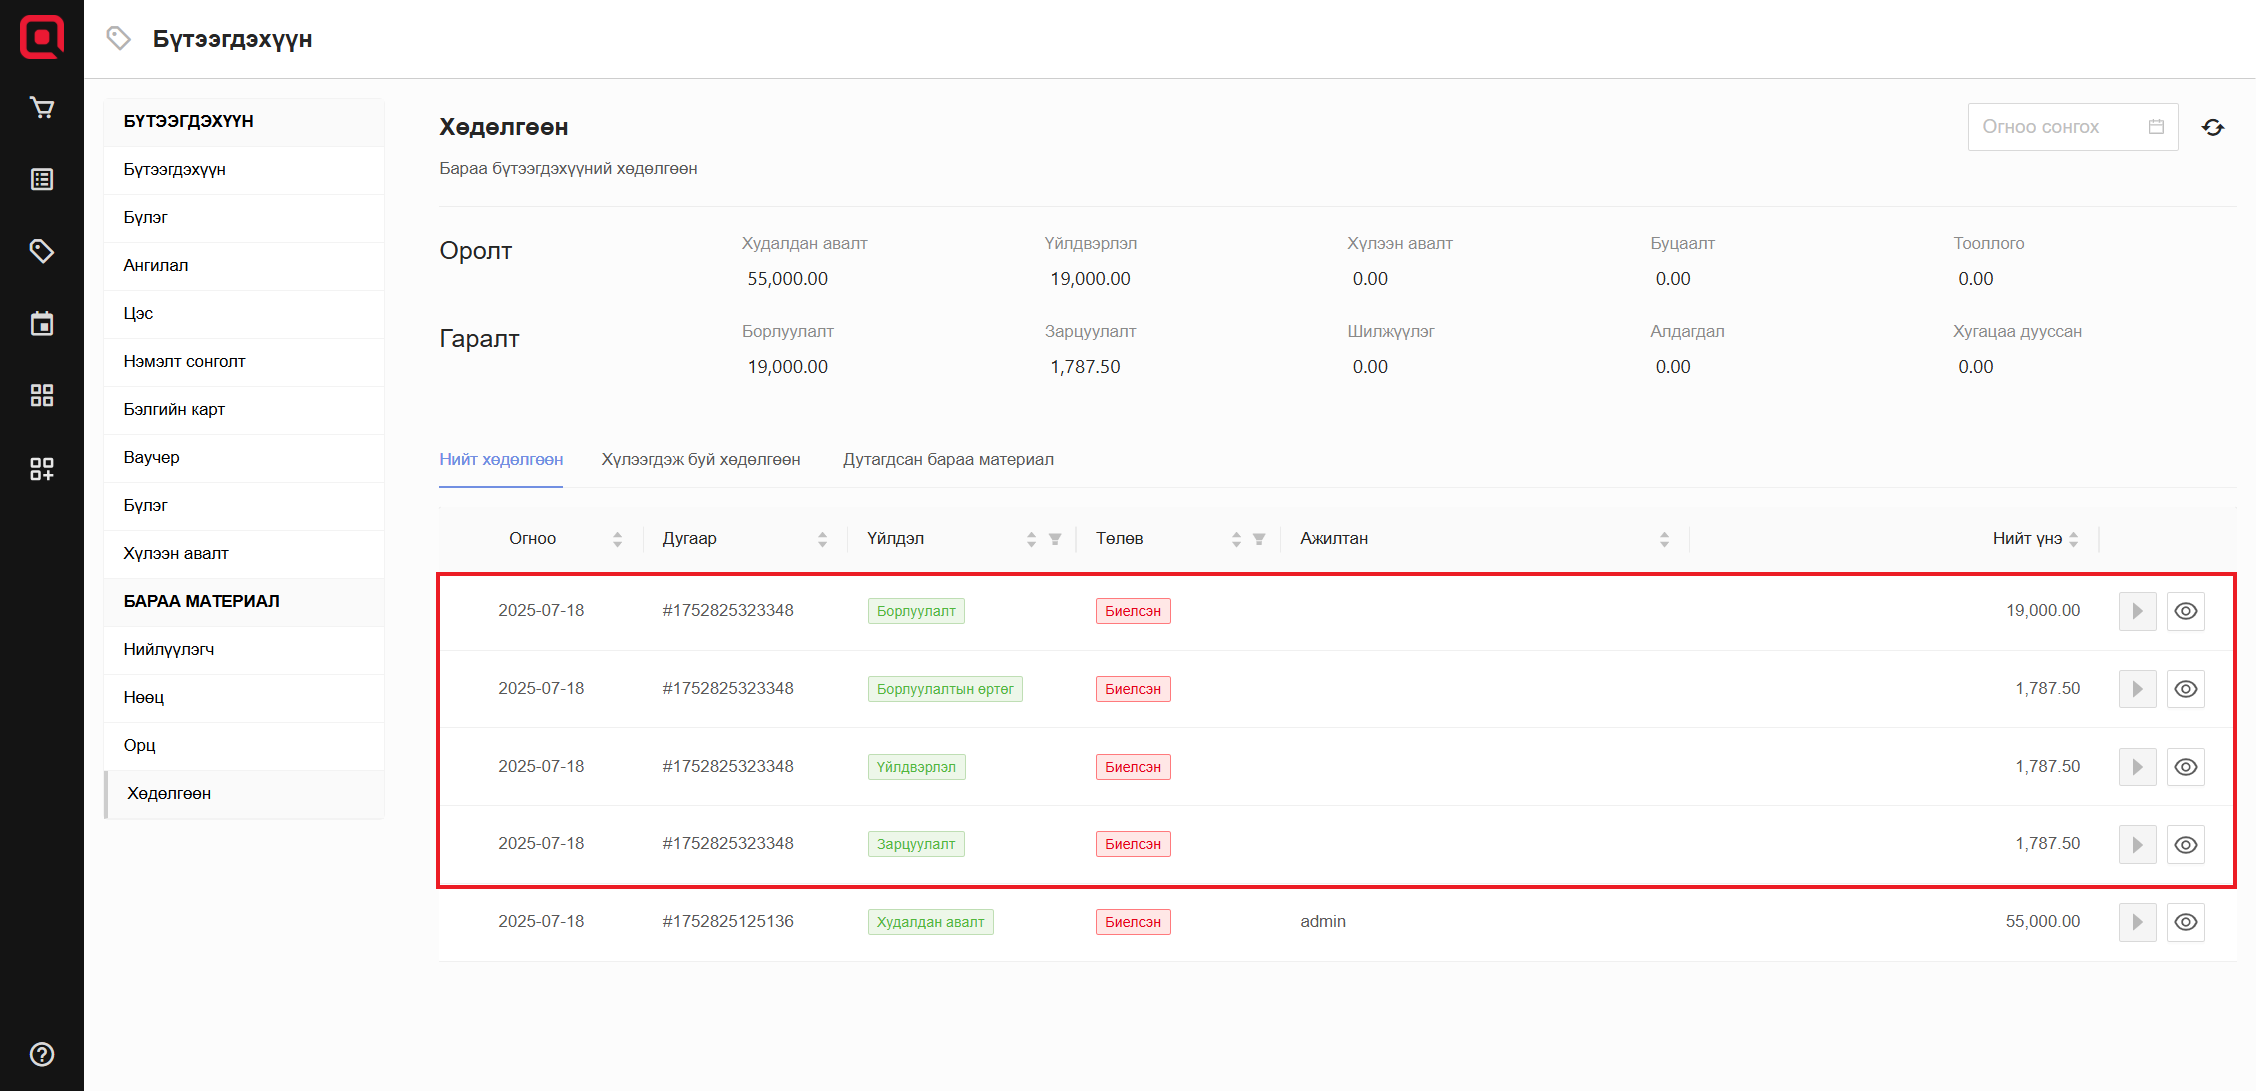
Task: View details of the Борлуулалт row
Action: 2186,611
